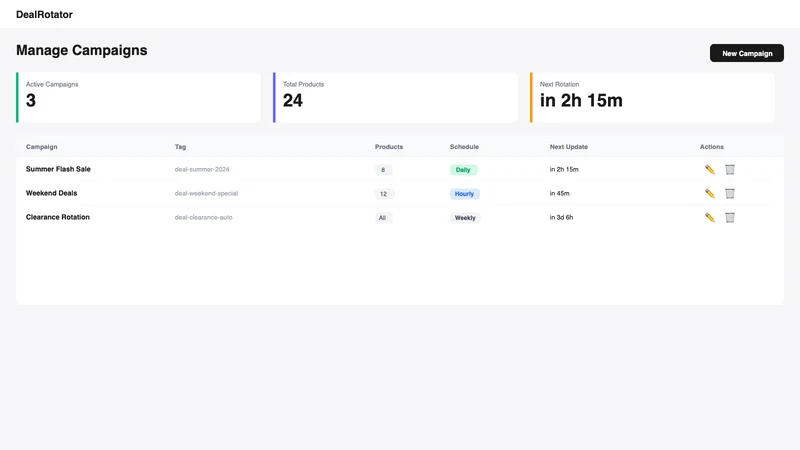Click the Hourly schedule badge

point(464,194)
